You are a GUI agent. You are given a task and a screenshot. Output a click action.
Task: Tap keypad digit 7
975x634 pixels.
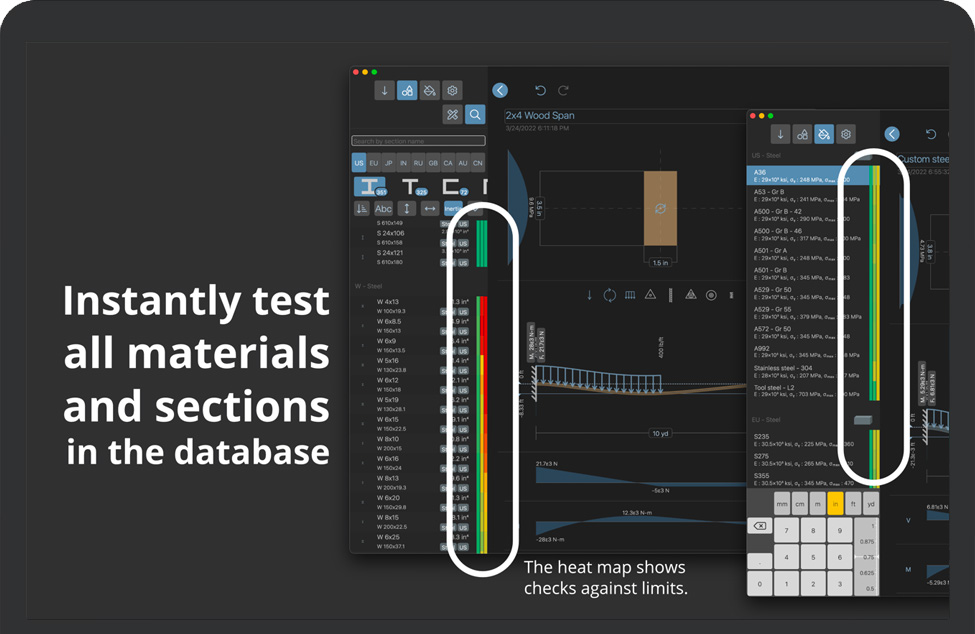pos(787,530)
